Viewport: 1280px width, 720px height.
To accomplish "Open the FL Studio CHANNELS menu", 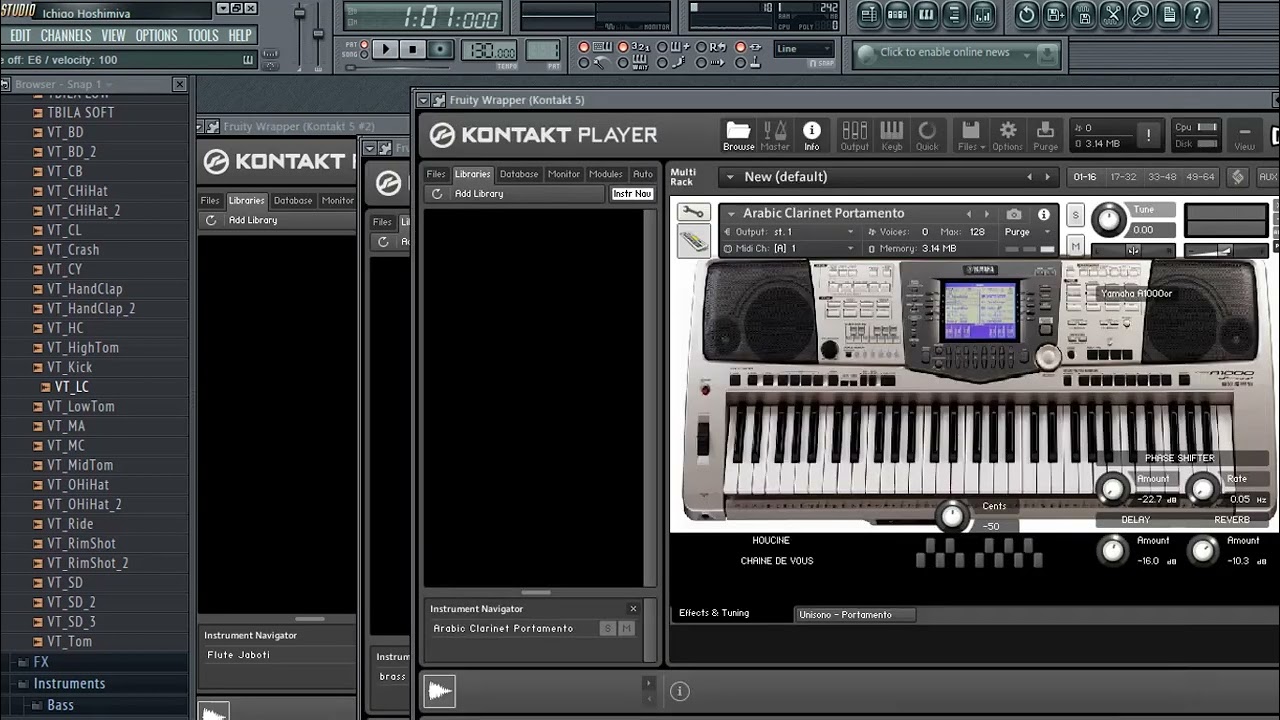I will pyautogui.click(x=66, y=36).
